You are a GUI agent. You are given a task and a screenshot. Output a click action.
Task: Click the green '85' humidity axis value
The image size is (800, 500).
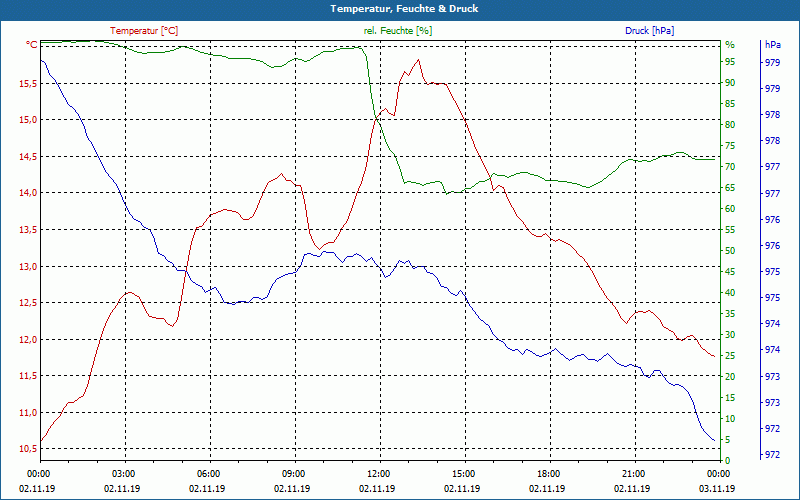(x=730, y=104)
